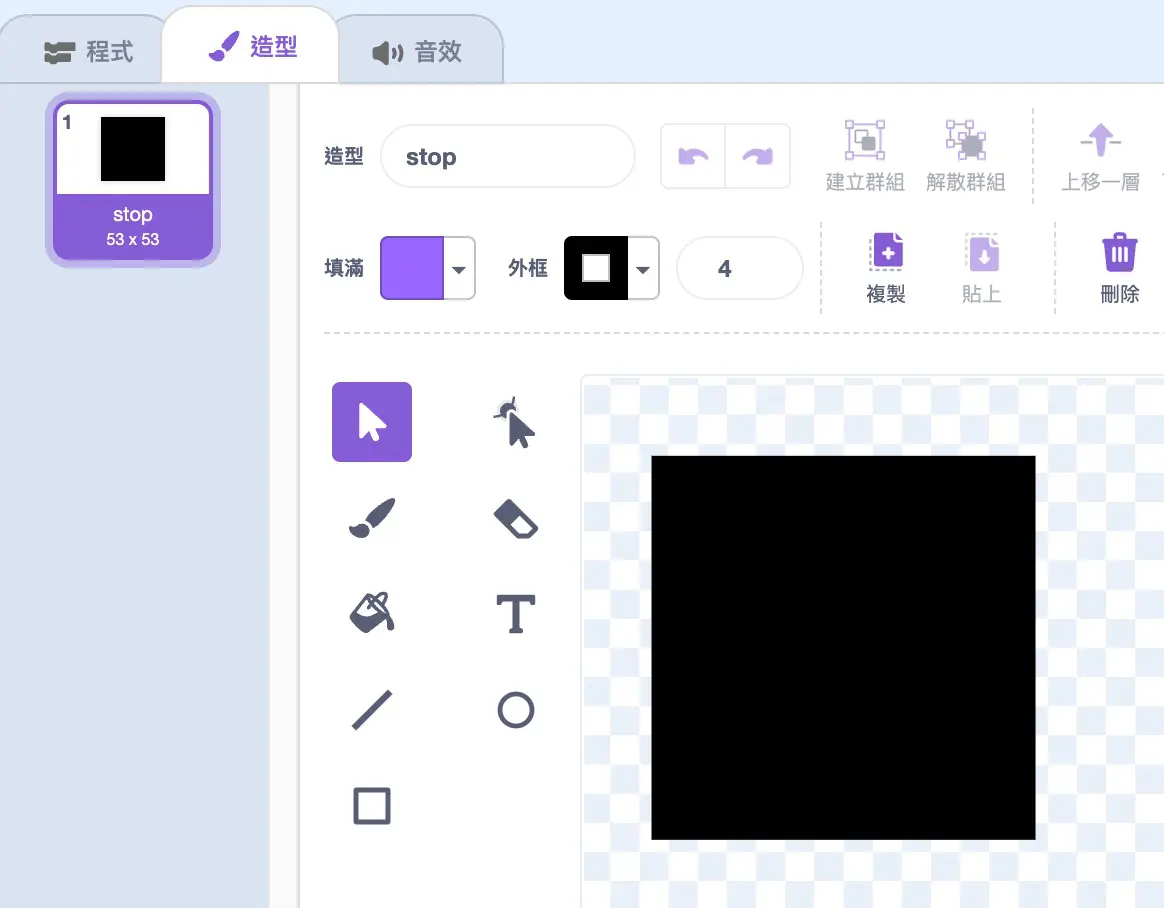Select the Line tool
Image resolution: width=1164 pixels, height=908 pixels.
[x=371, y=710]
